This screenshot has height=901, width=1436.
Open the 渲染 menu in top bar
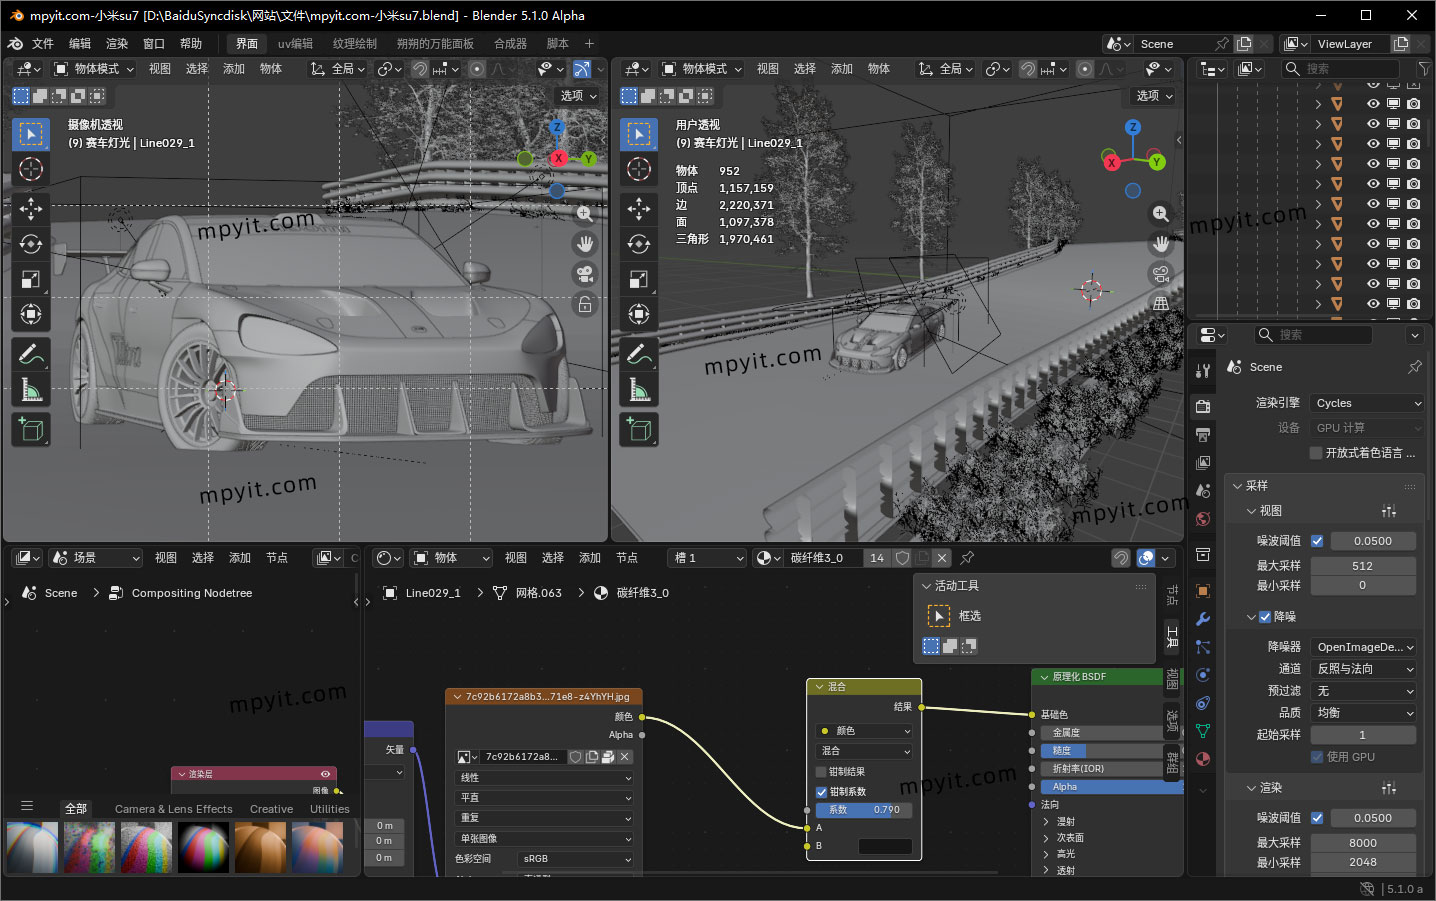tap(117, 44)
